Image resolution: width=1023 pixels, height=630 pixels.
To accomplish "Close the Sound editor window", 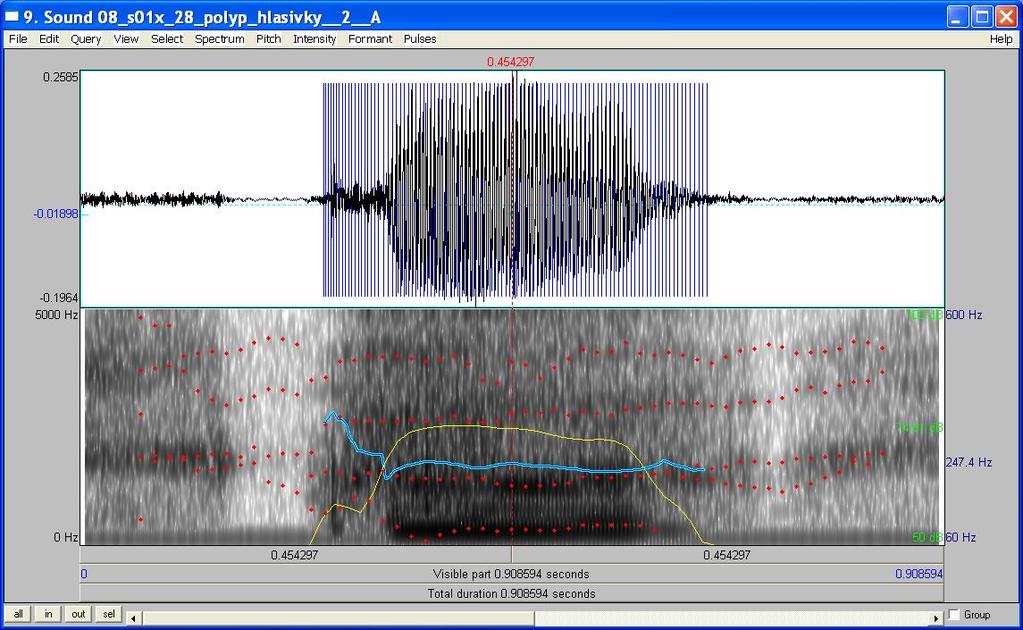I will click(1007, 16).
